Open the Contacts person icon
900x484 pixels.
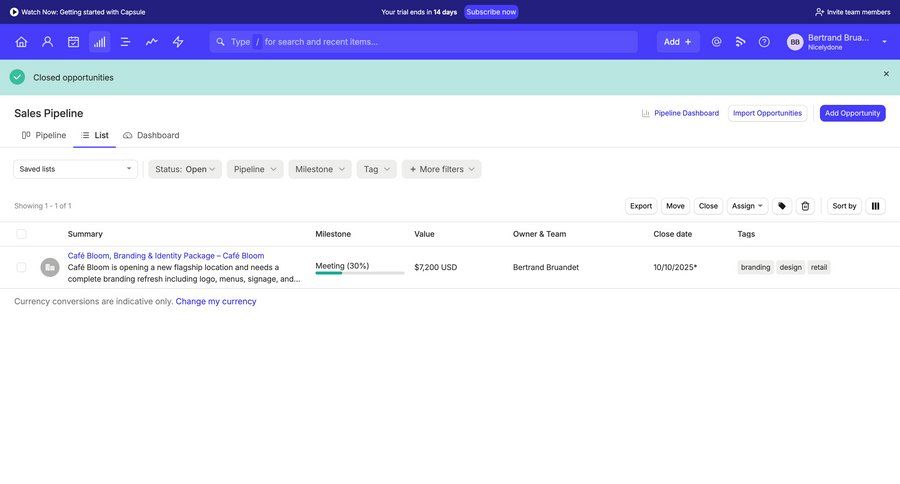(47, 42)
